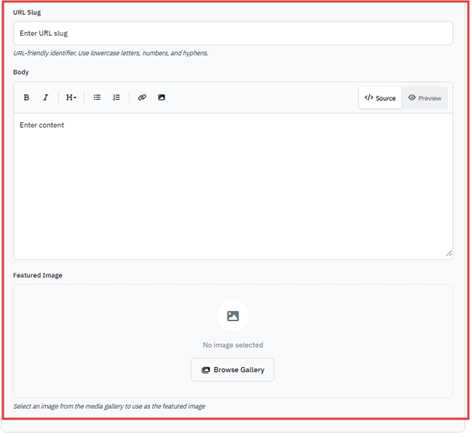Click inside the Body content textarea
The width and height of the screenshot is (472, 437).
(233, 186)
